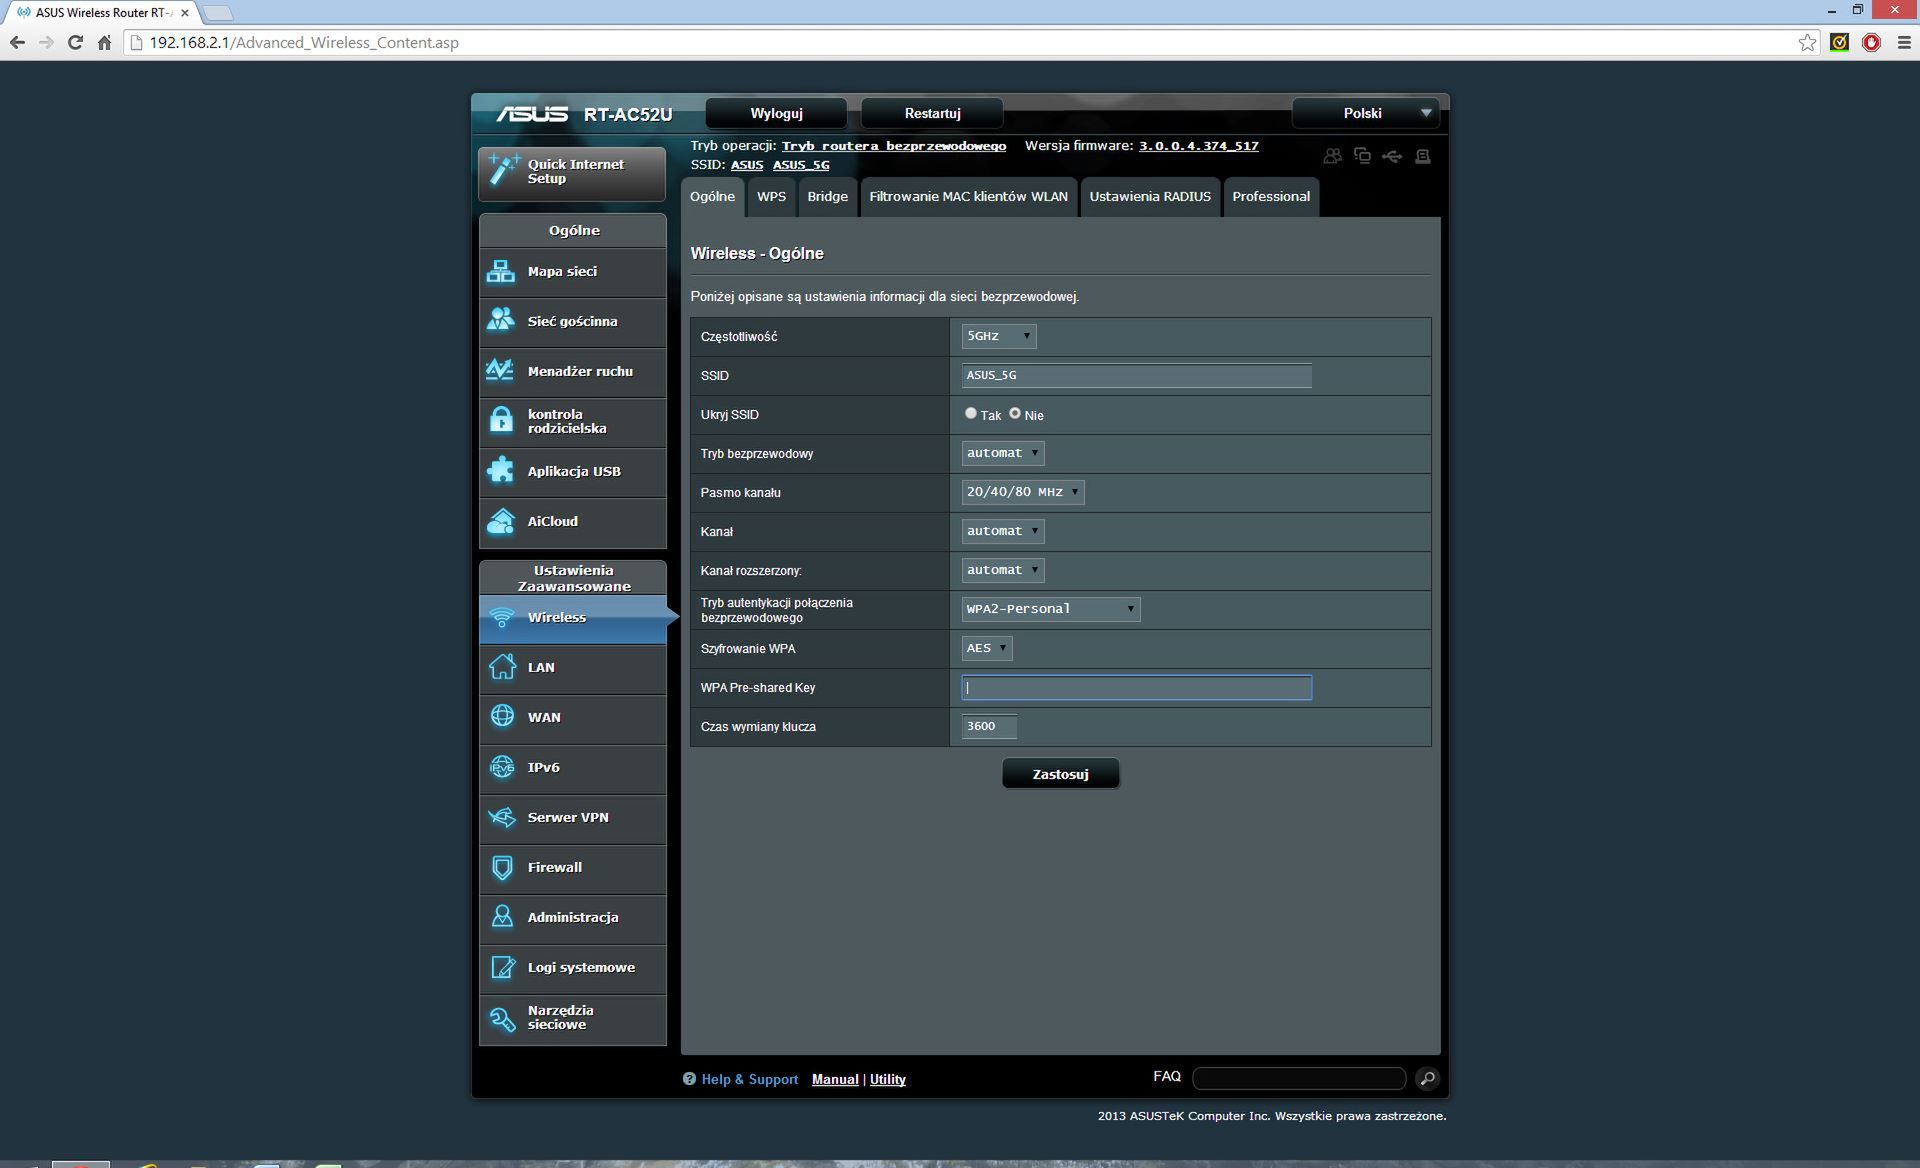1920x1168 pixels.
Task: Open Narzędzia sieciowe page
Action: click(x=572, y=1018)
